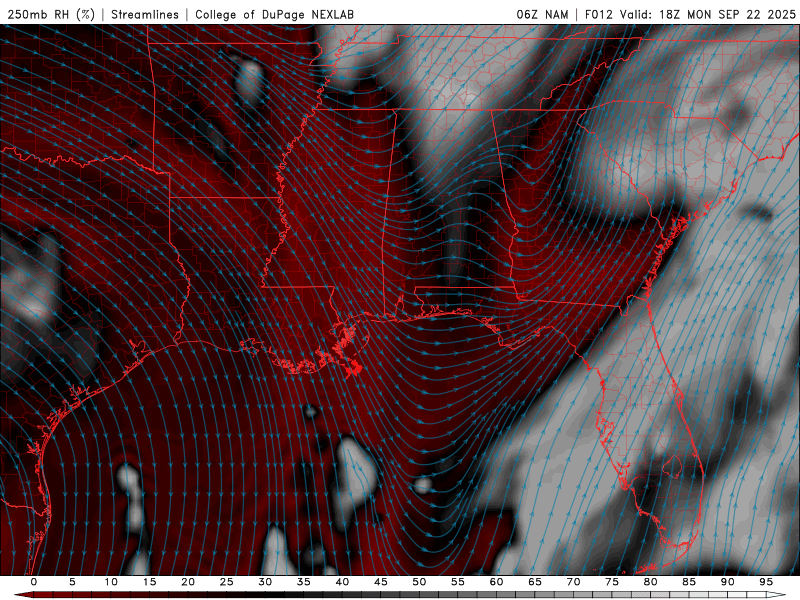Image resolution: width=800 pixels, height=600 pixels.
Task: Click the '85' color scale value
Action: [689, 582]
